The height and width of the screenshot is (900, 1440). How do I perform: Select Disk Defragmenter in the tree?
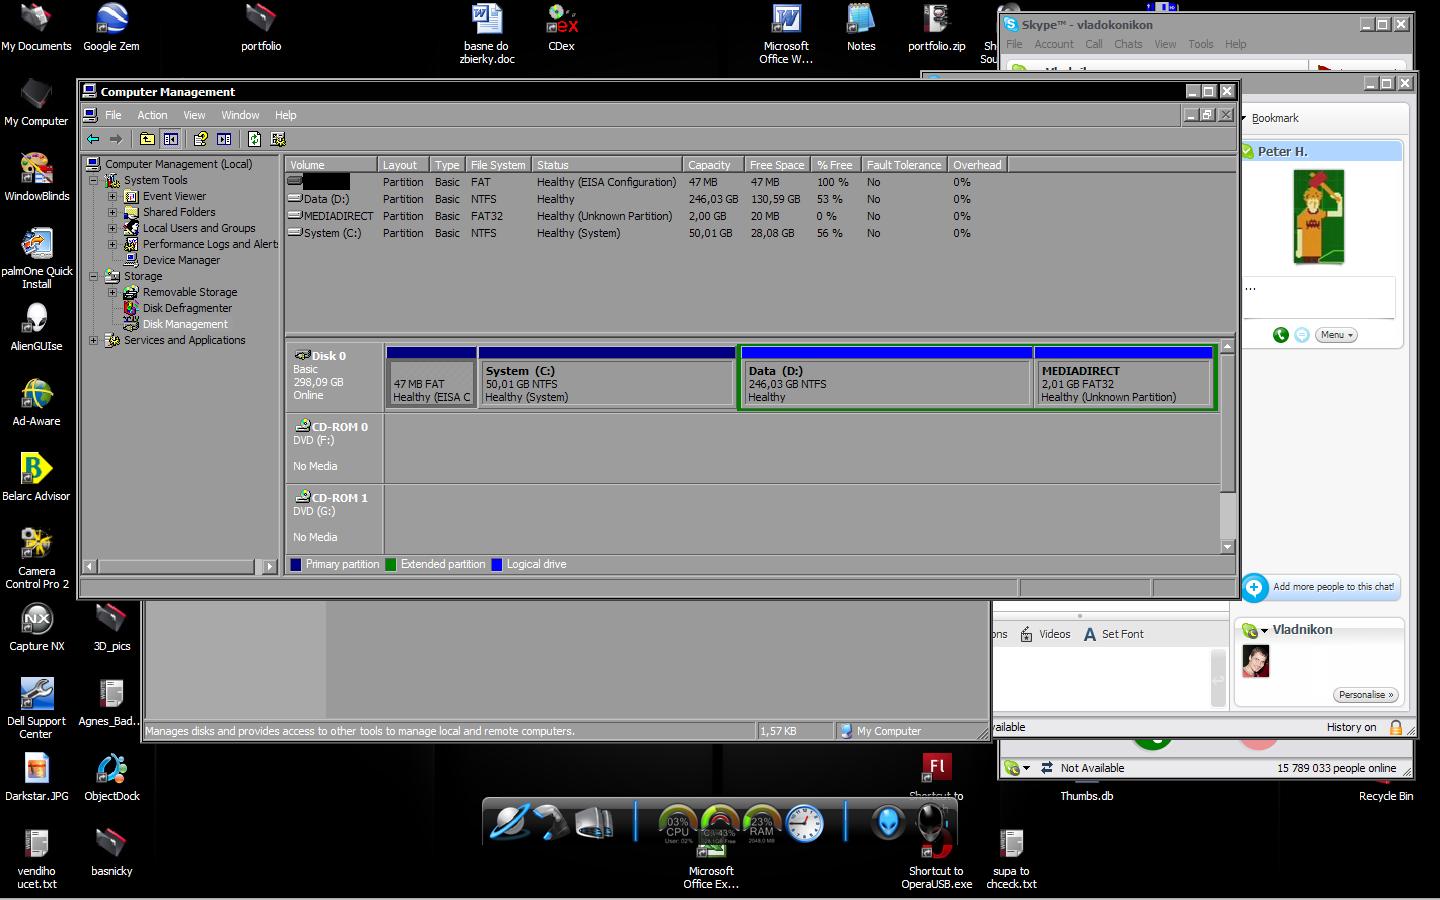tap(187, 308)
